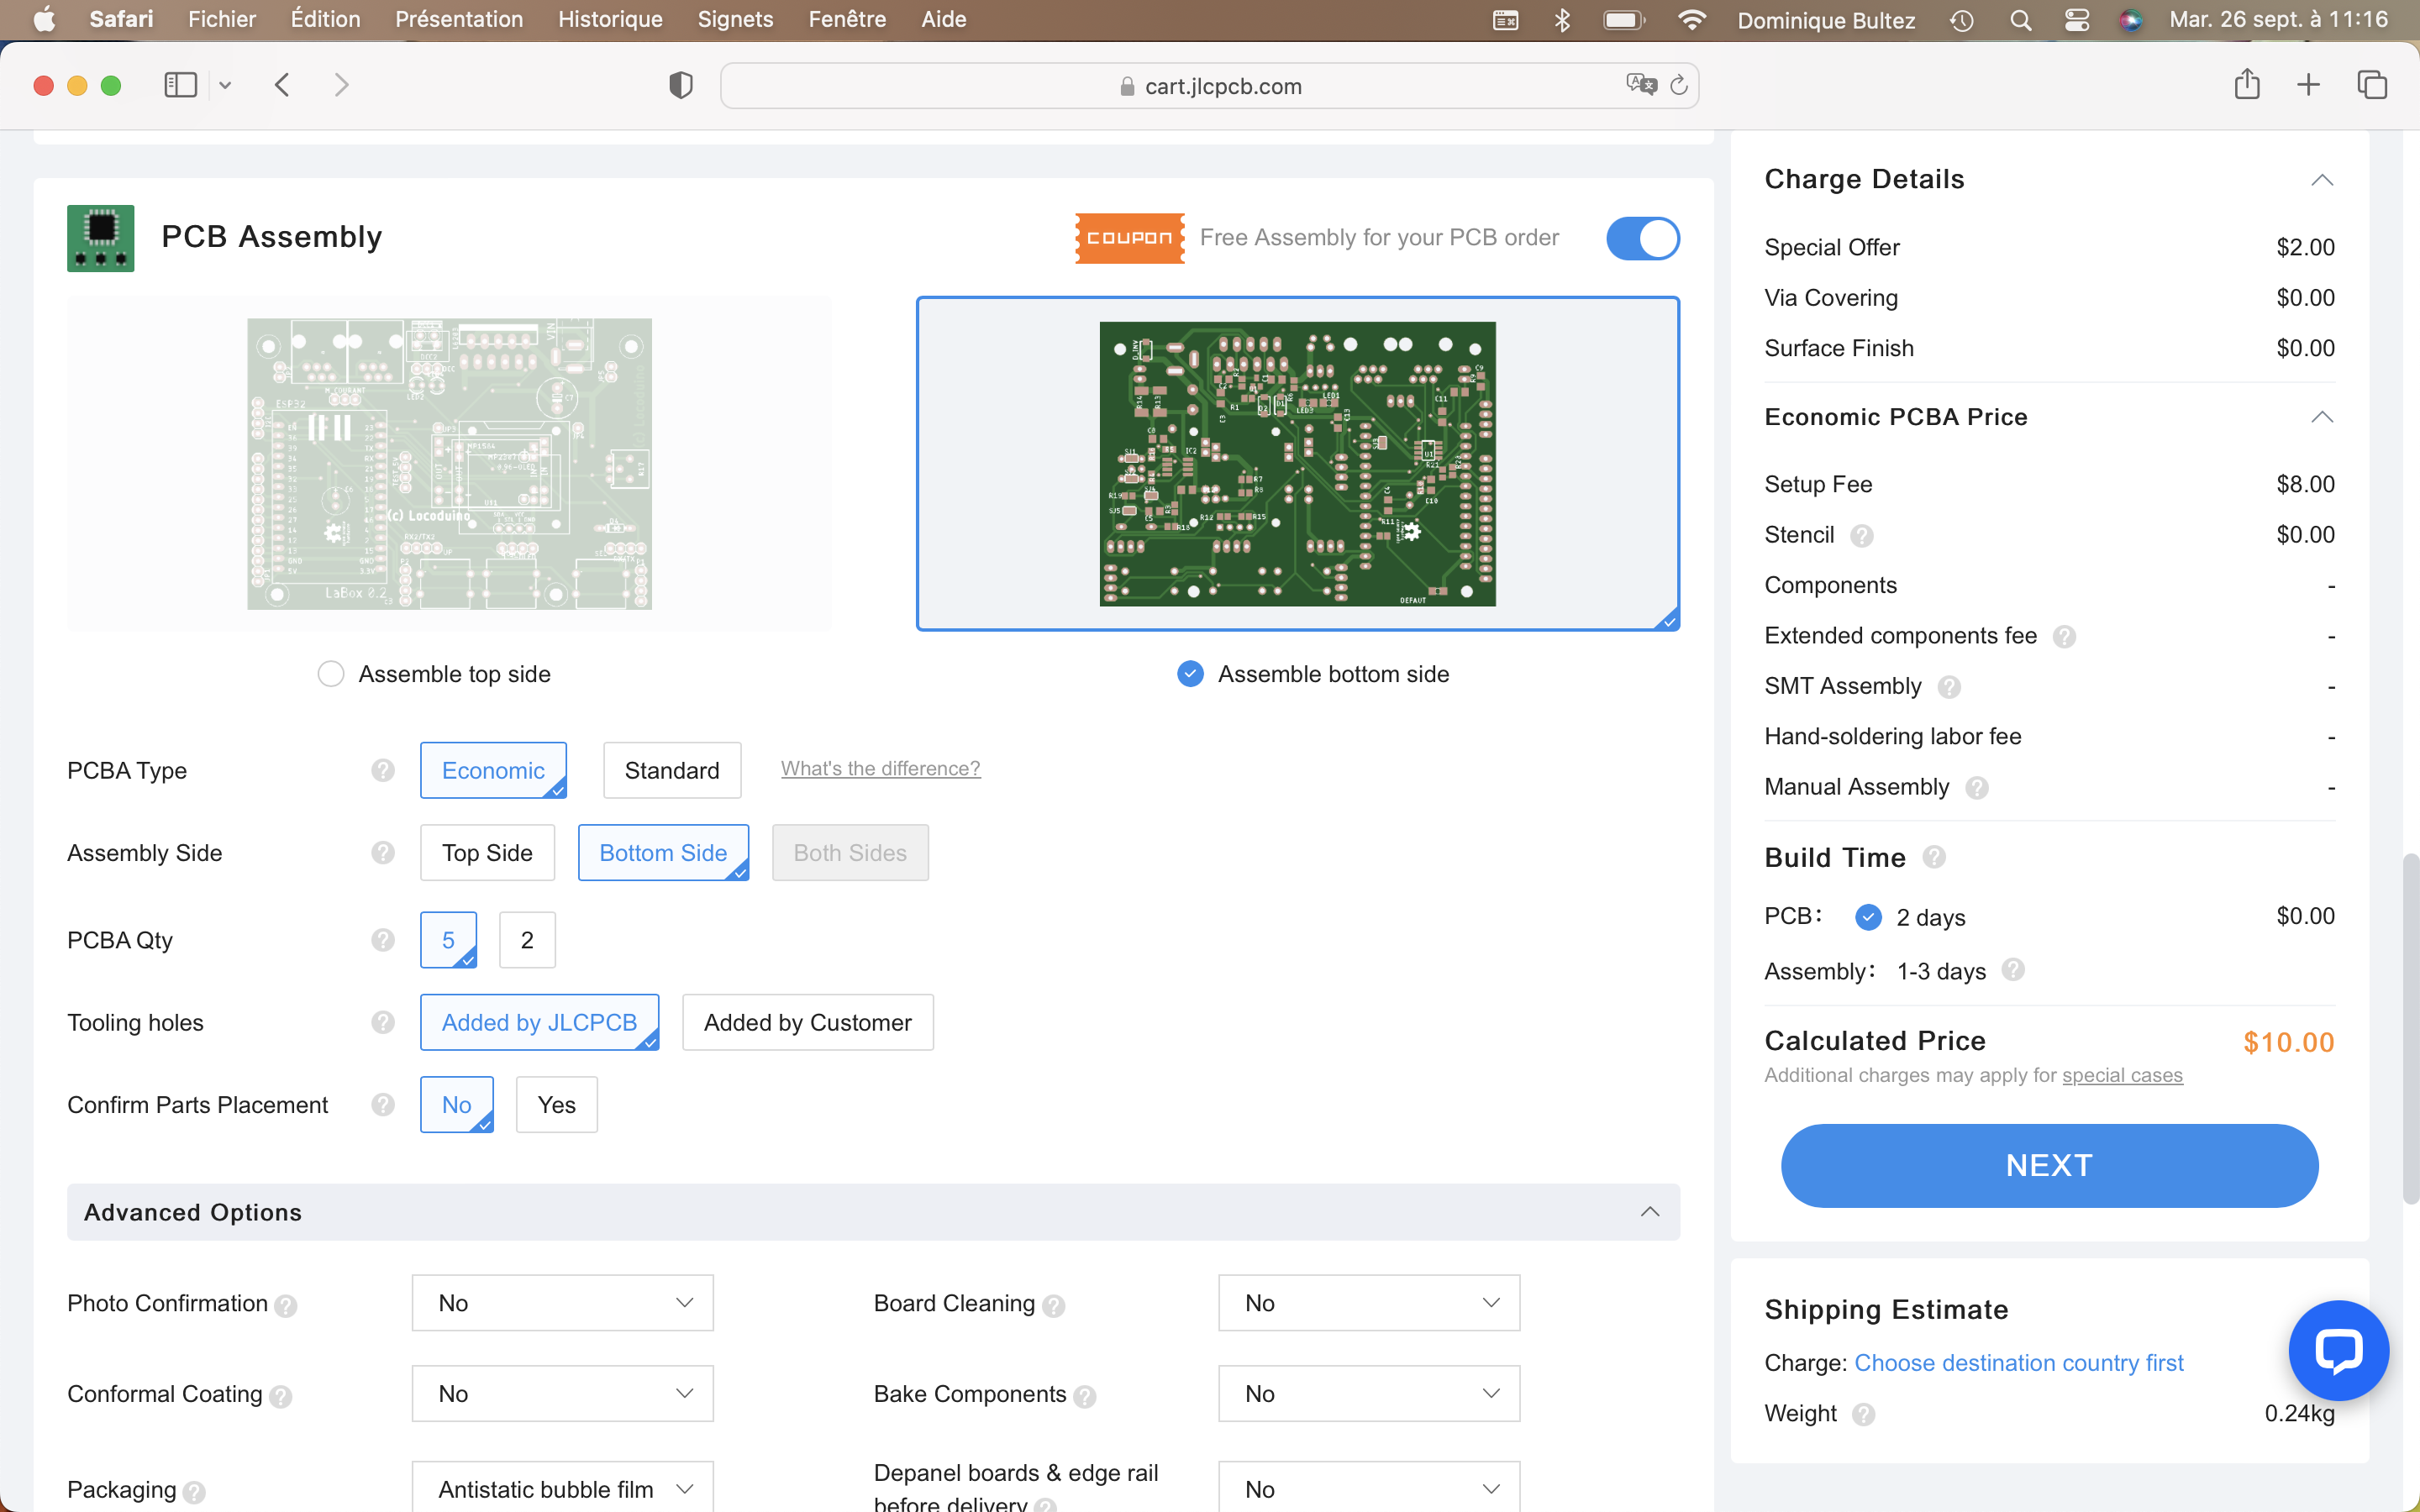
Task: Click the bottom side PCB preview thumbnail
Action: click(1297, 464)
